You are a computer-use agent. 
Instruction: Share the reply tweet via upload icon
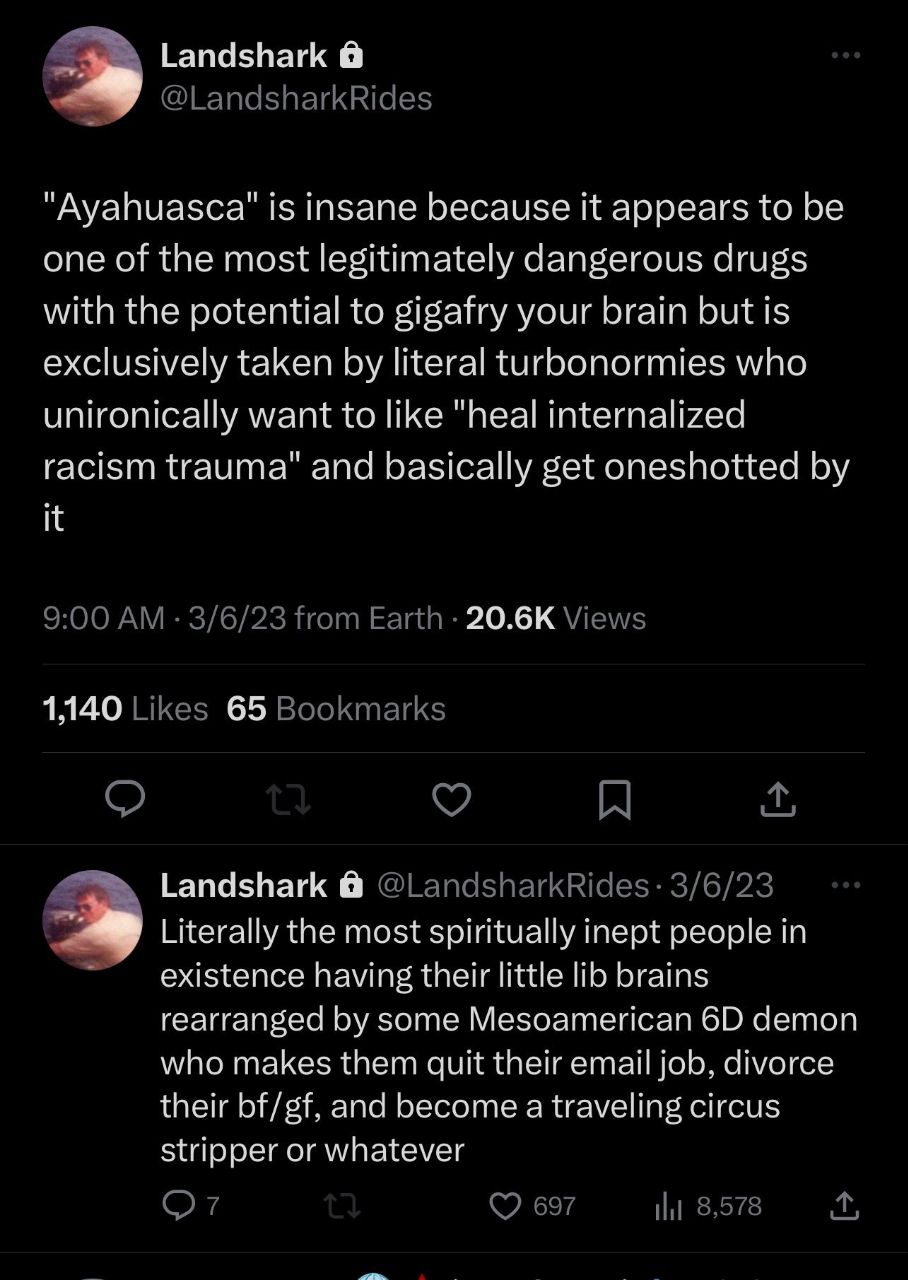844,1206
